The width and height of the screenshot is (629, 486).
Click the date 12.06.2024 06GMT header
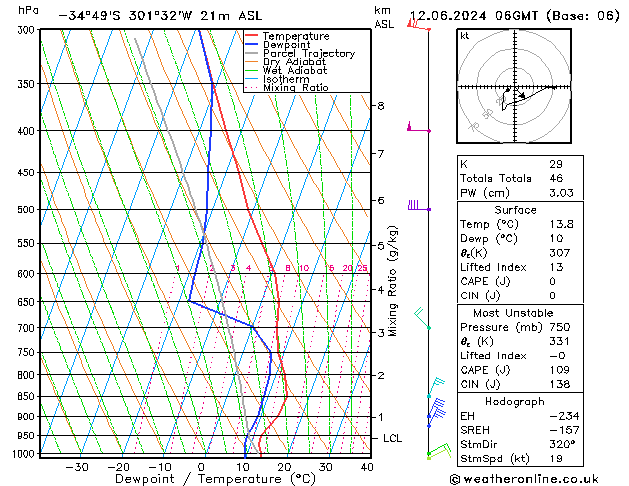click(x=474, y=16)
